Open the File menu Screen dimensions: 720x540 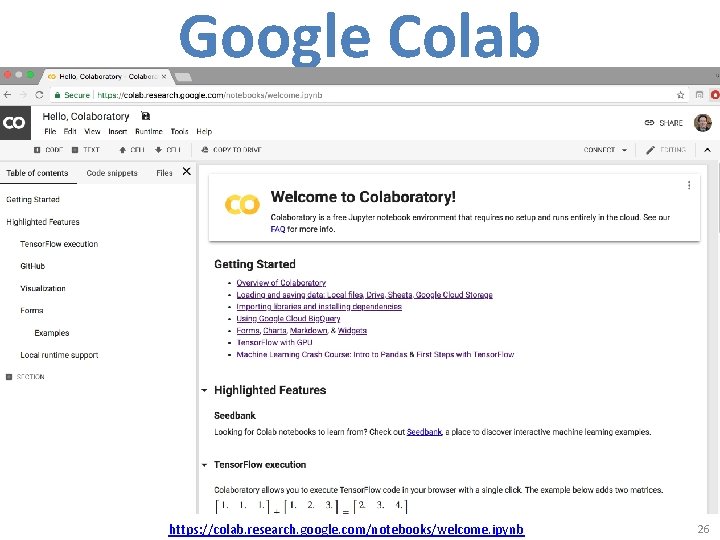pyautogui.click(x=50, y=131)
